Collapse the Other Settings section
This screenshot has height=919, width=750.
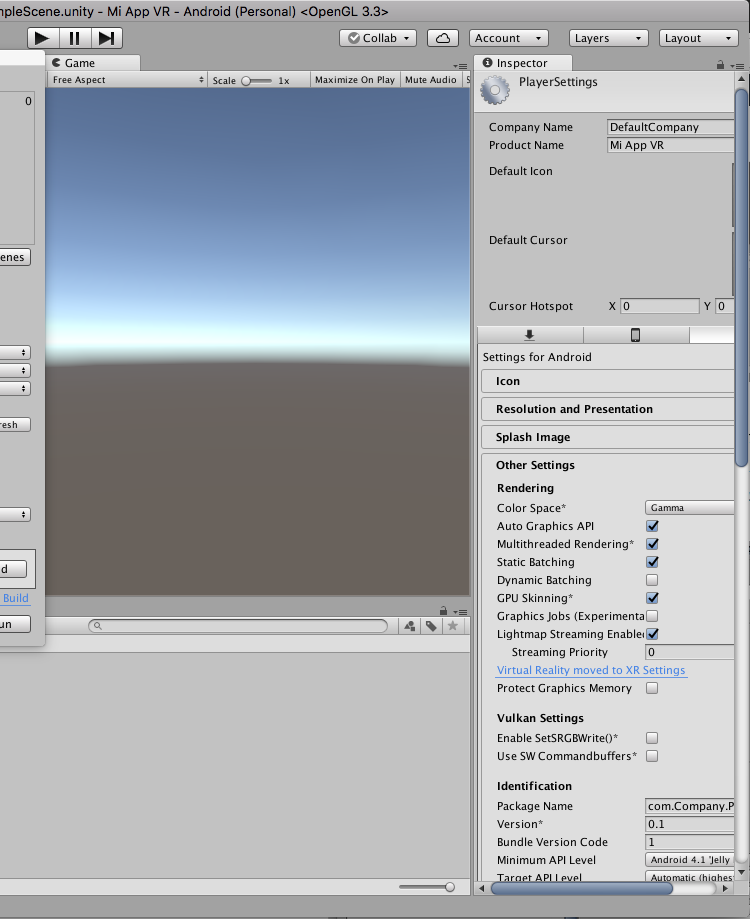[x=608, y=465]
